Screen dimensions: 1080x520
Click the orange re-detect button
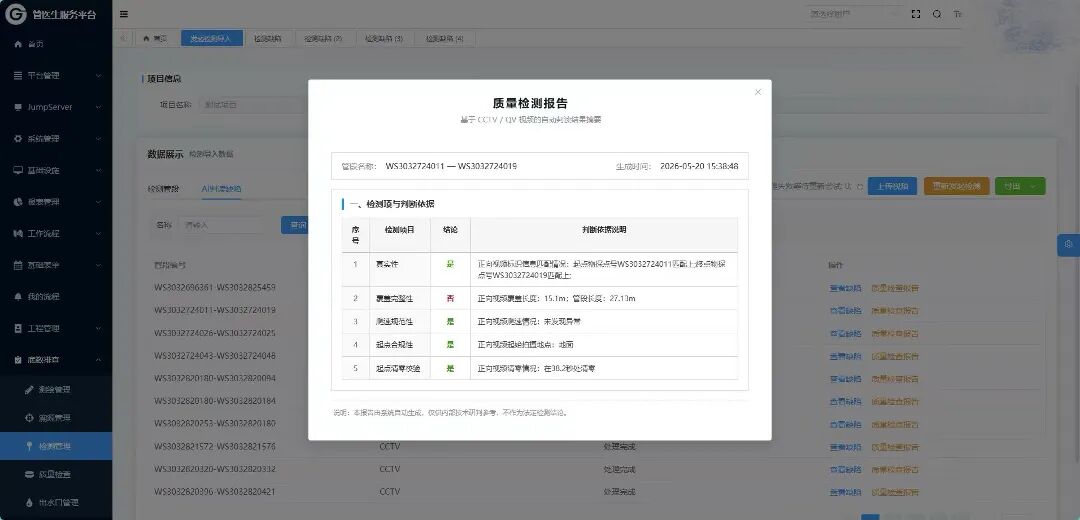[957, 186]
